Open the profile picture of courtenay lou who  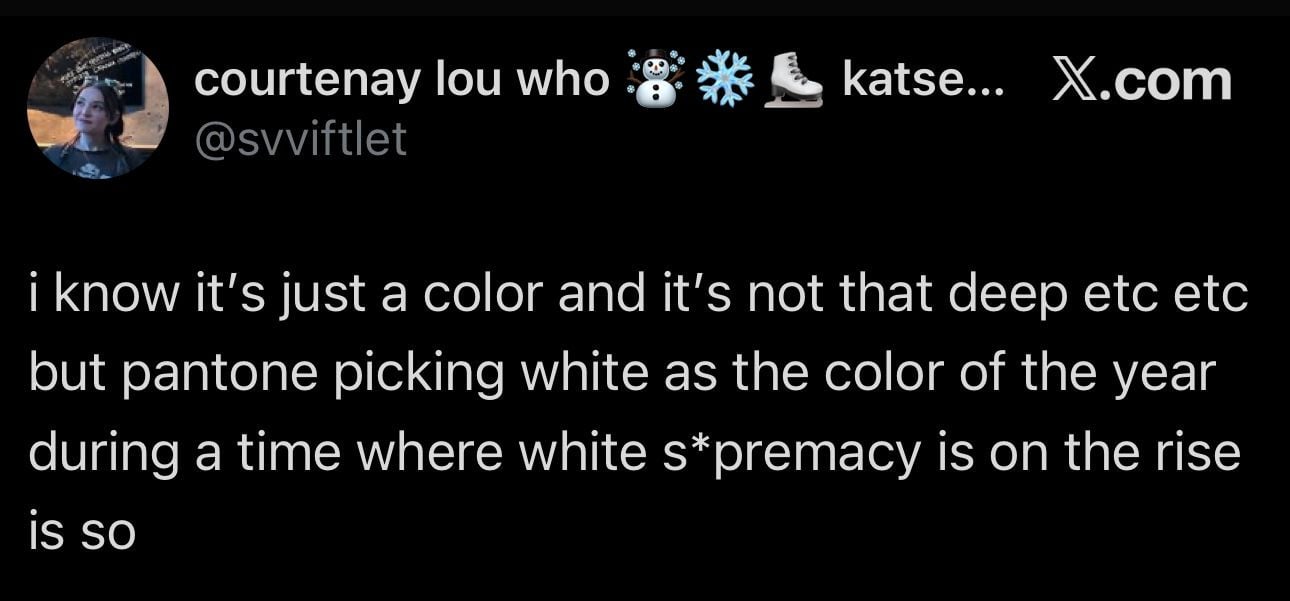point(97,108)
